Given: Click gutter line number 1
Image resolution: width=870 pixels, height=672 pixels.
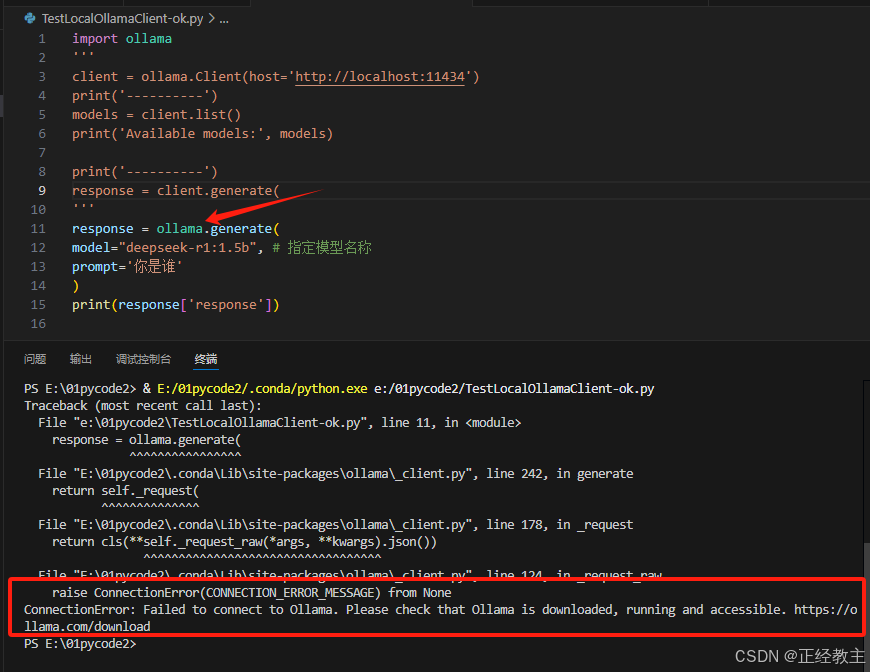Looking at the screenshot, I should [x=42, y=39].
